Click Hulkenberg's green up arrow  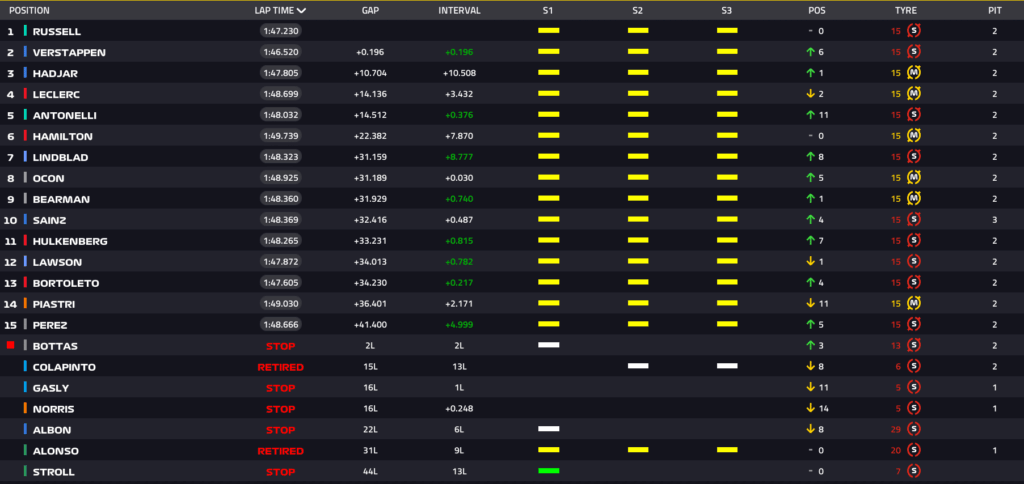pyautogui.click(x=810, y=240)
